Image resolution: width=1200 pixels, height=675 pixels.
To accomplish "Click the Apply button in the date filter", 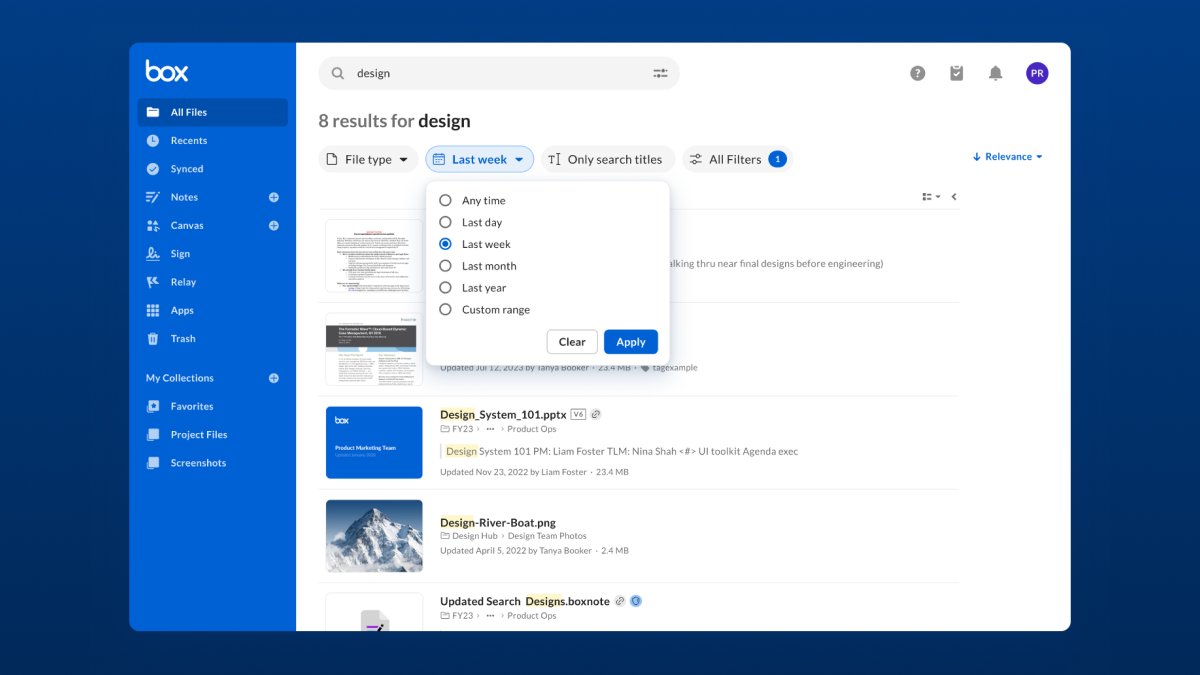I will pyautogui.click(x=630, y=341).
